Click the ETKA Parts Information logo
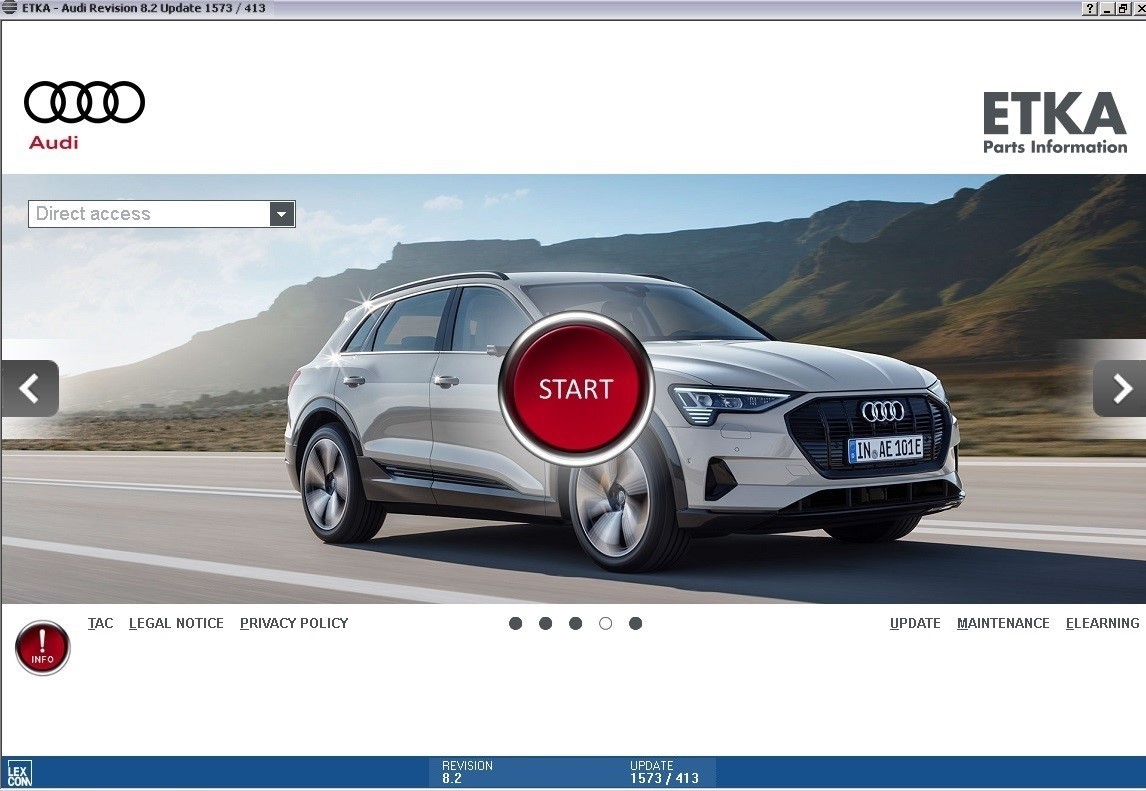1146x791 pixels. (1055, 122)
